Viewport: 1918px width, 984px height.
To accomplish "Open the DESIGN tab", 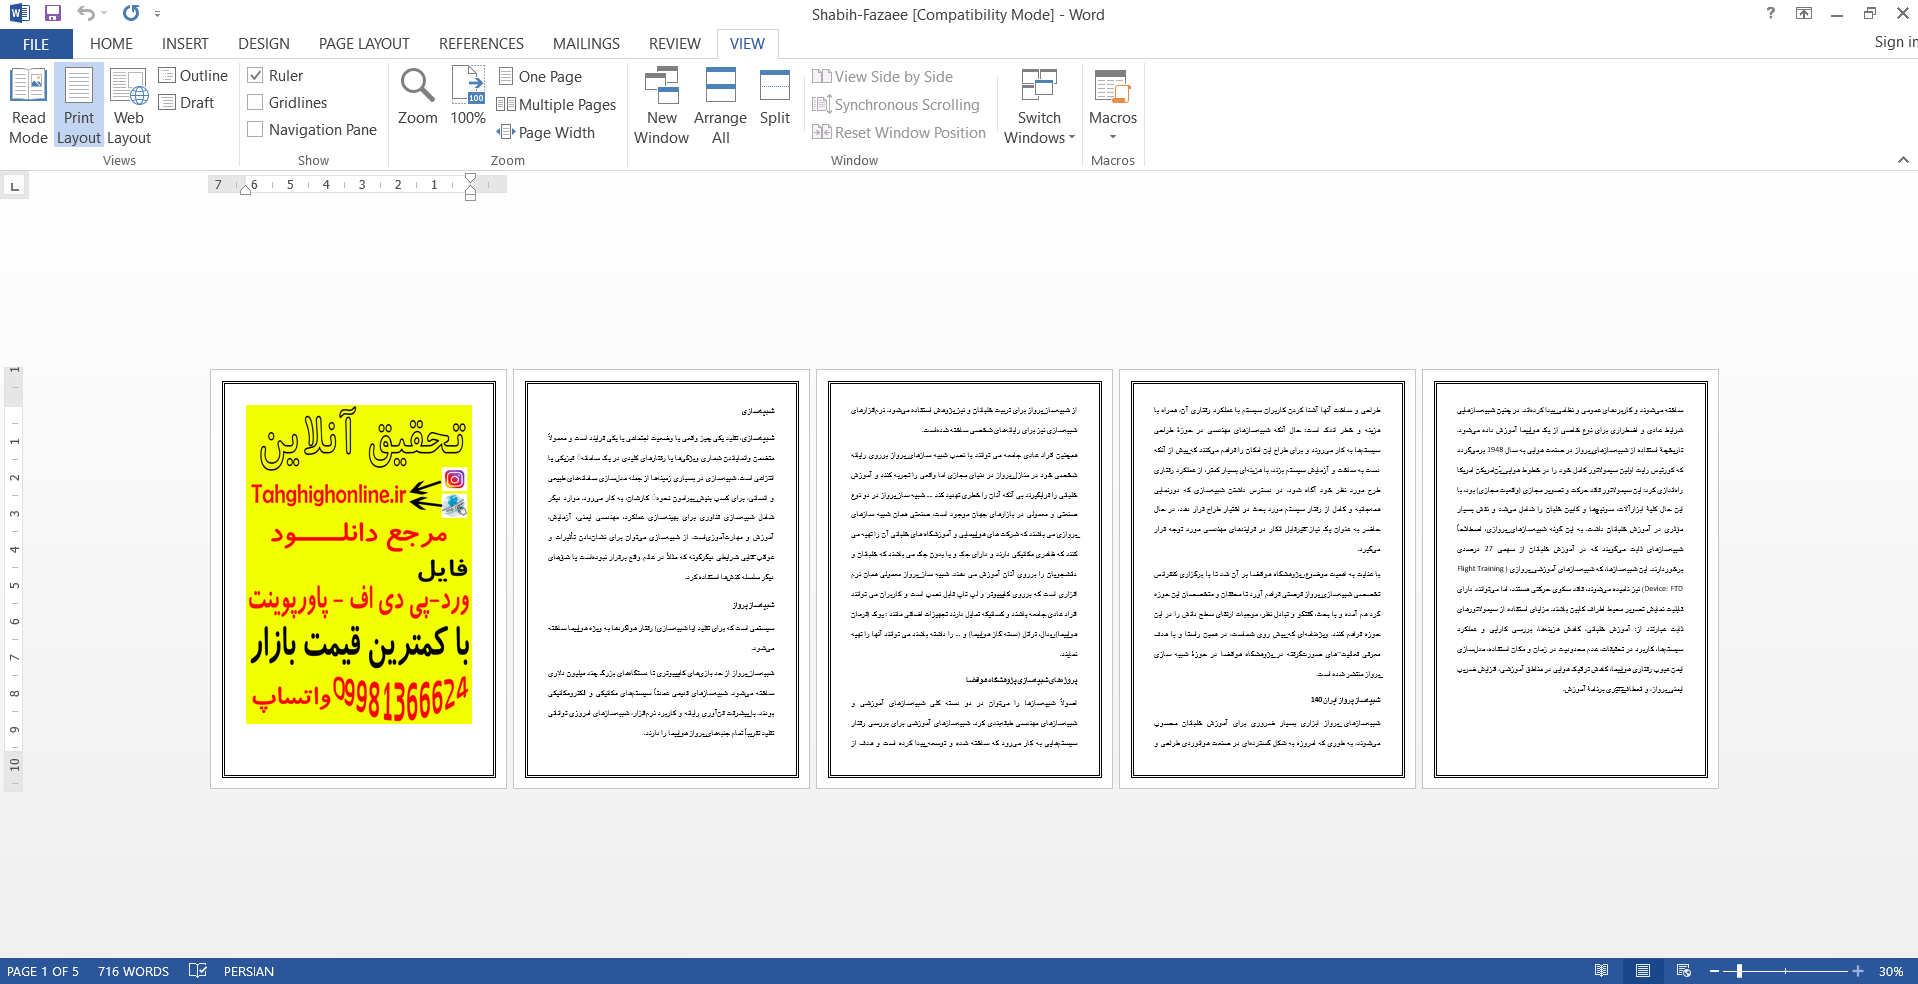I will (x=264, y=44).
